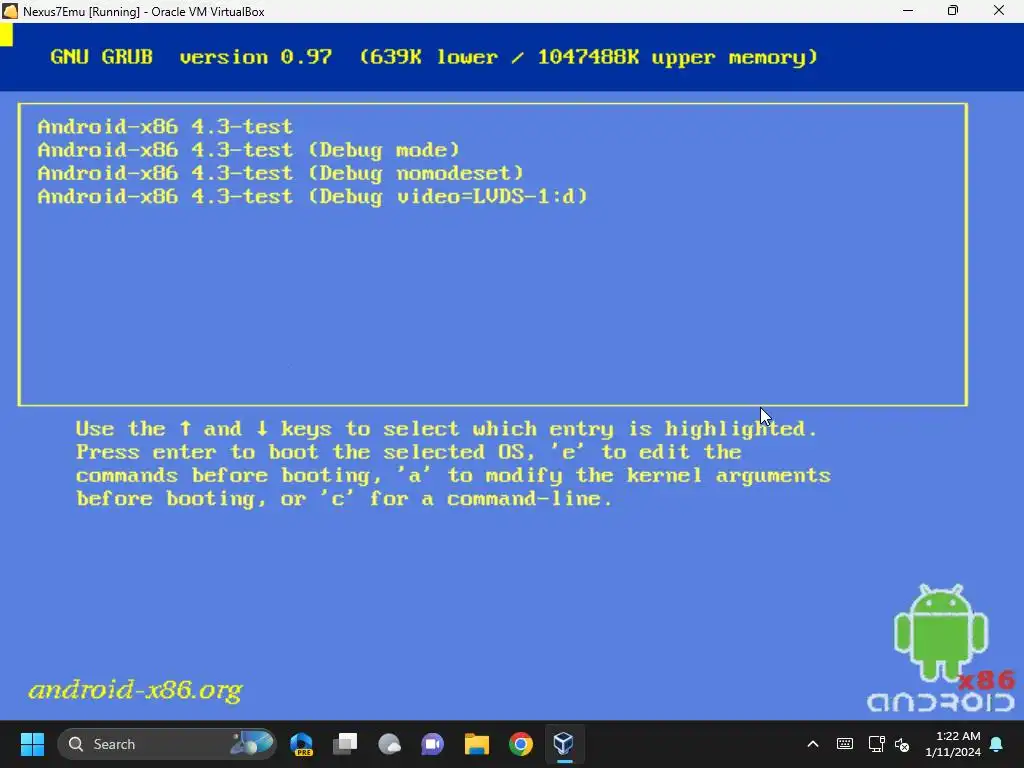Screen dimensions: 1024x768
Task: Select Android-x86 4.3-test (Debug nomodeset) entry
Action: 281,173
